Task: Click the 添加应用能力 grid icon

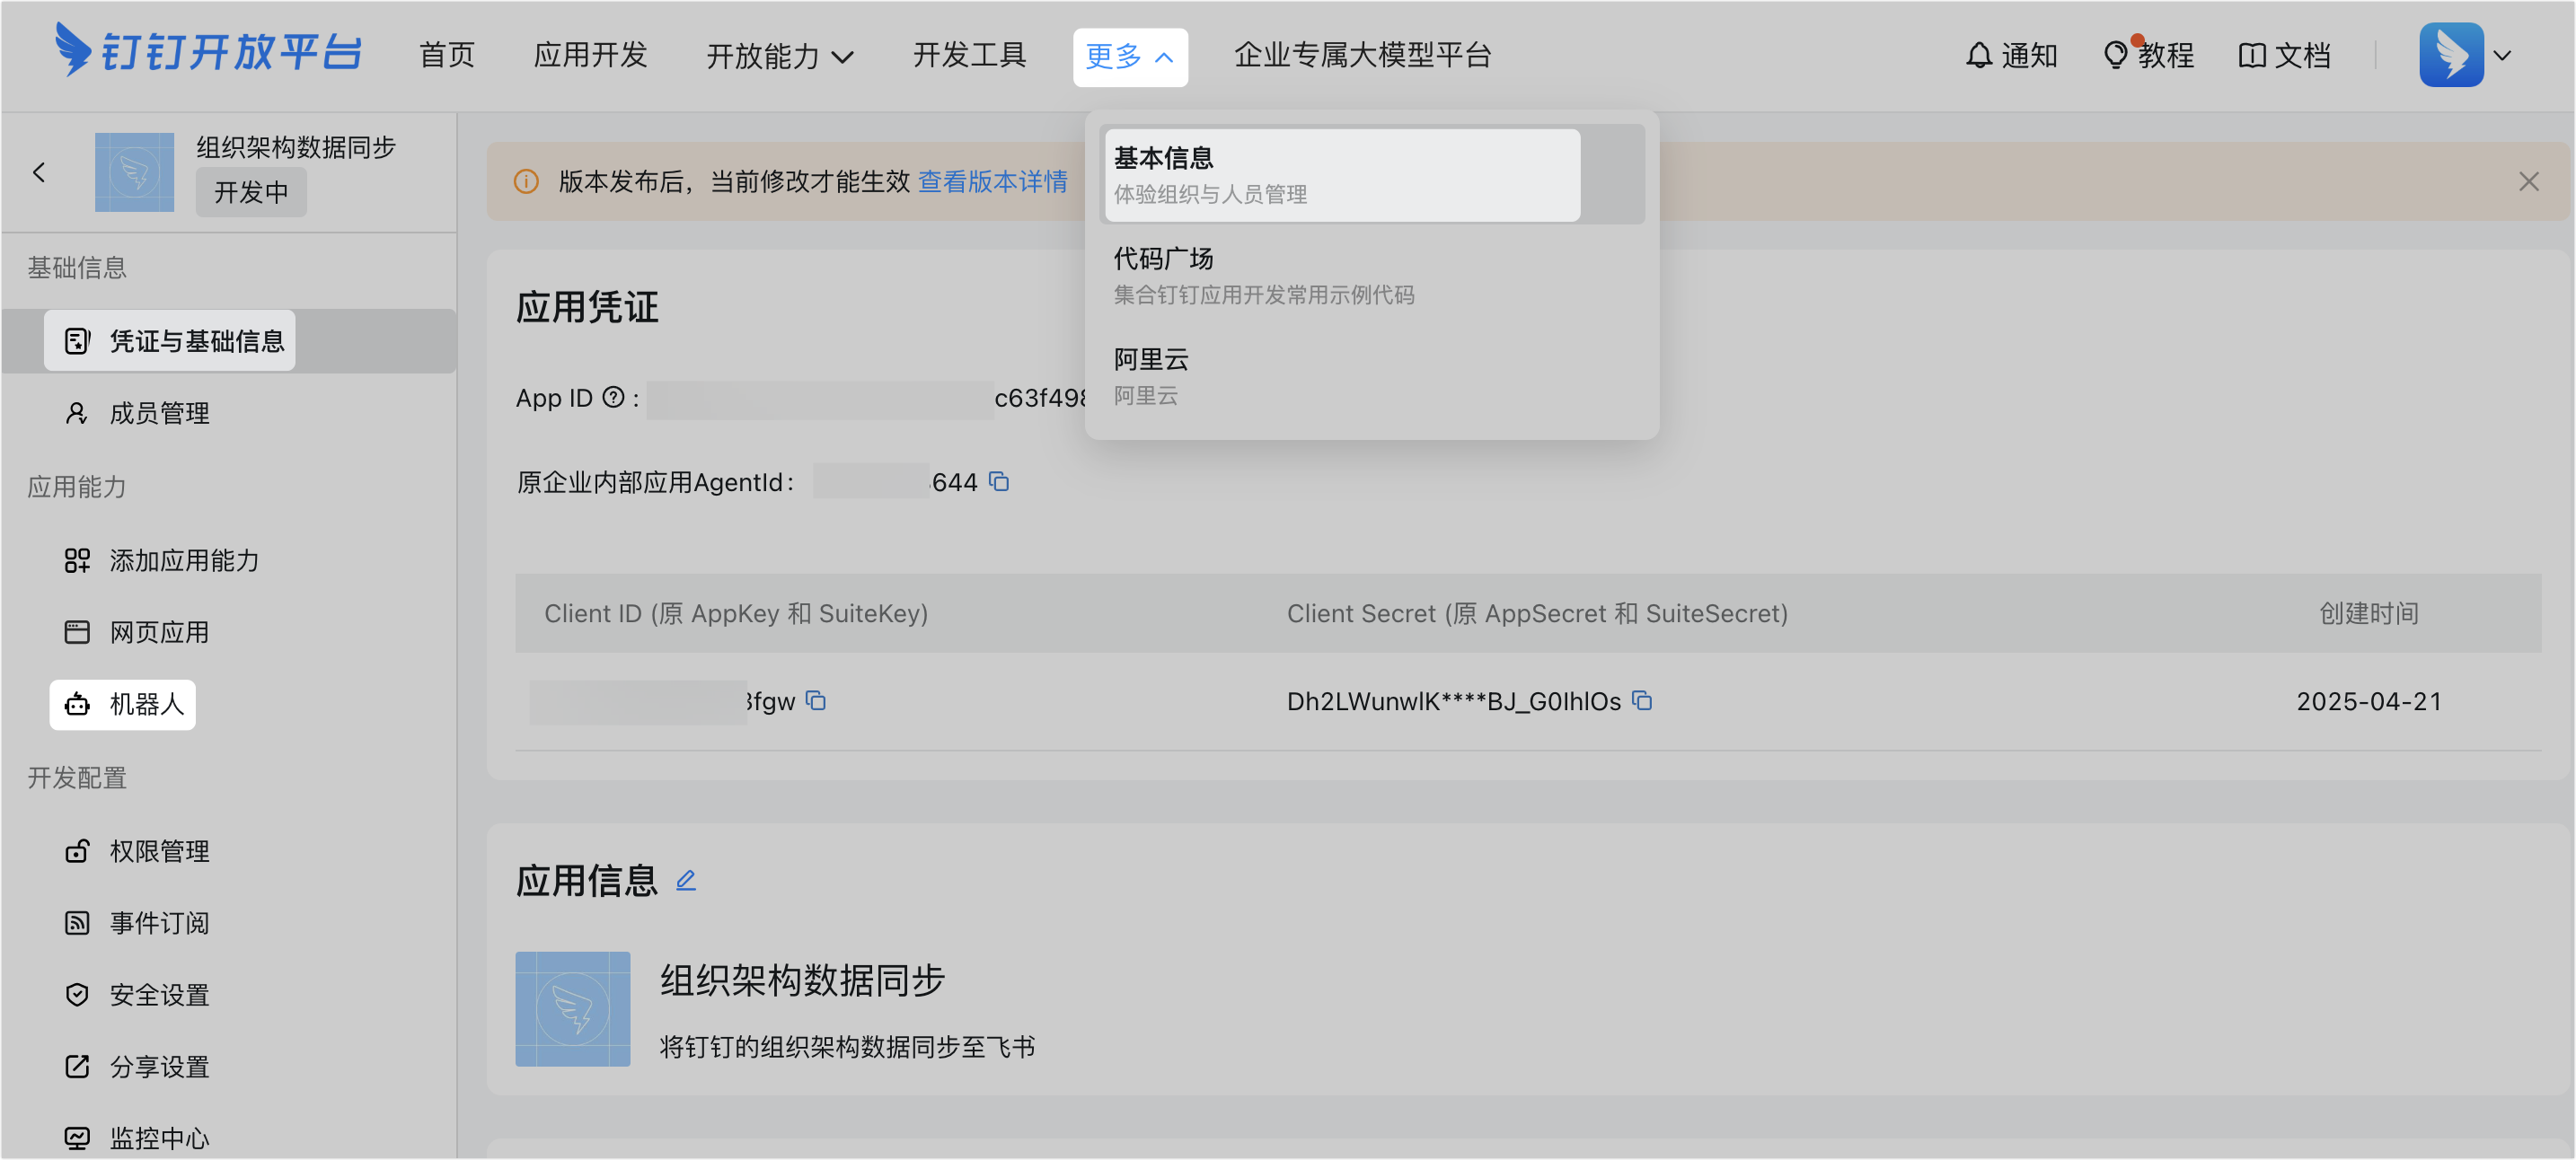Action: 76,560
